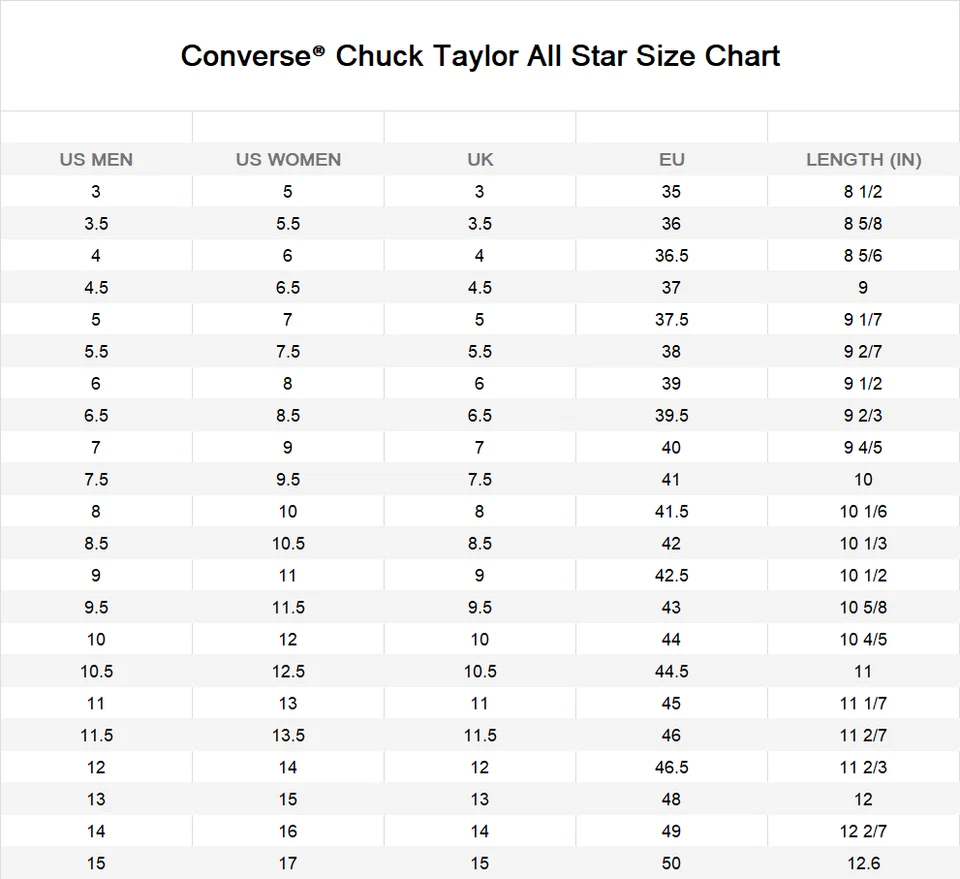Select the 12.6 length cell

[863, 864]
